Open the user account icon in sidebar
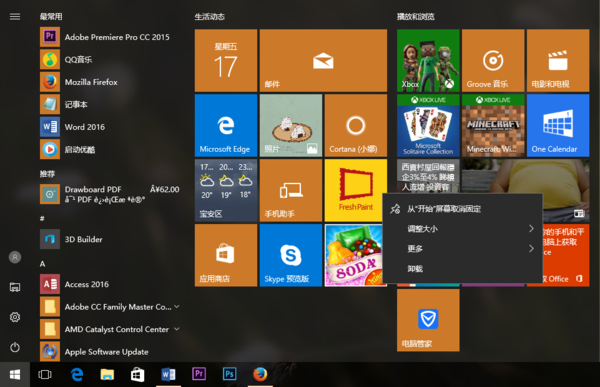The height and width of the screenshot is (387, 600). click(15, 257)
